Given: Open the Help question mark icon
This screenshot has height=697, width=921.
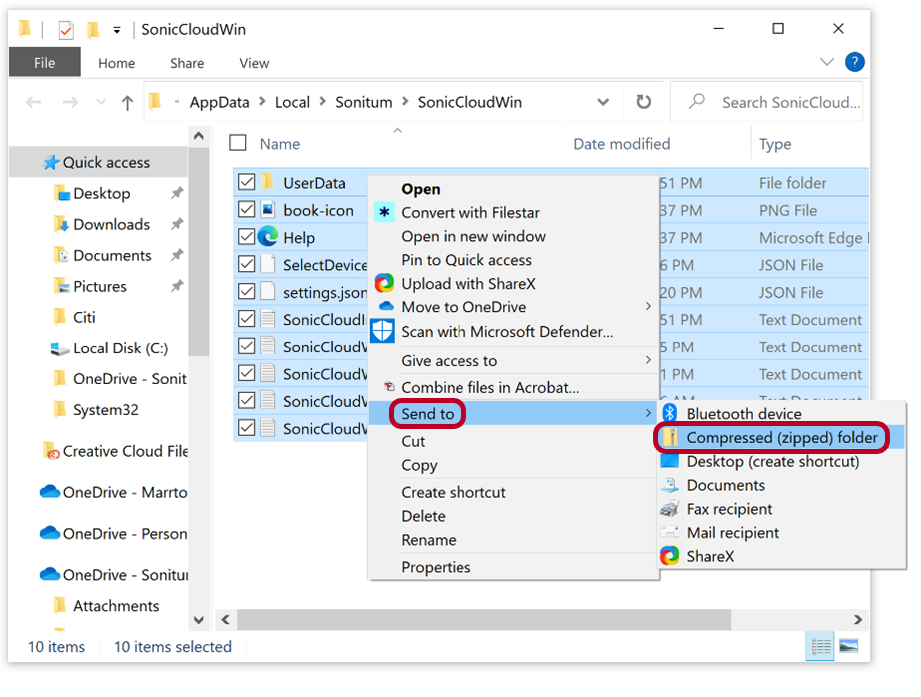Looking at the screenshot, I should pyautogui.click(x=854, y=62).
